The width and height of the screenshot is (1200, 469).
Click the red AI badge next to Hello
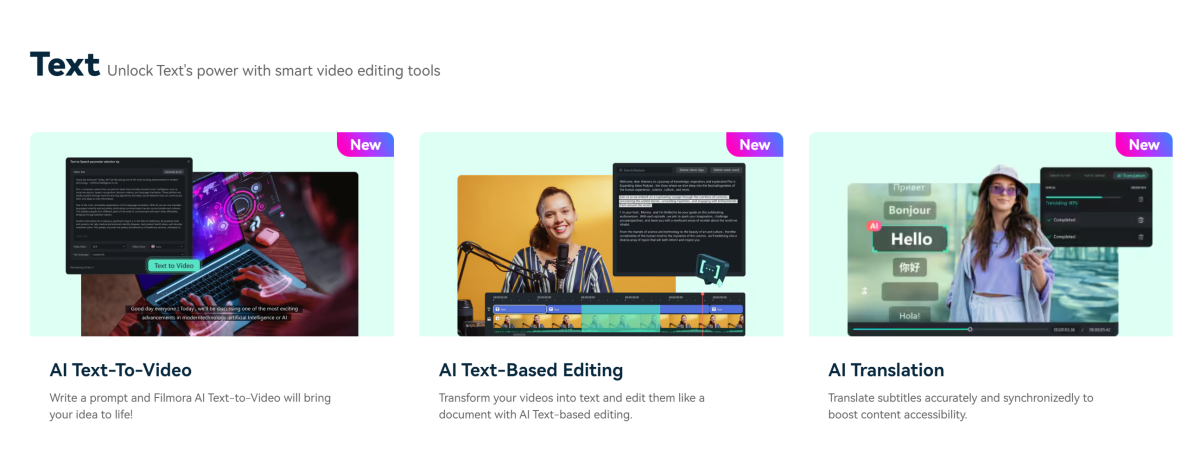point(874,226)
